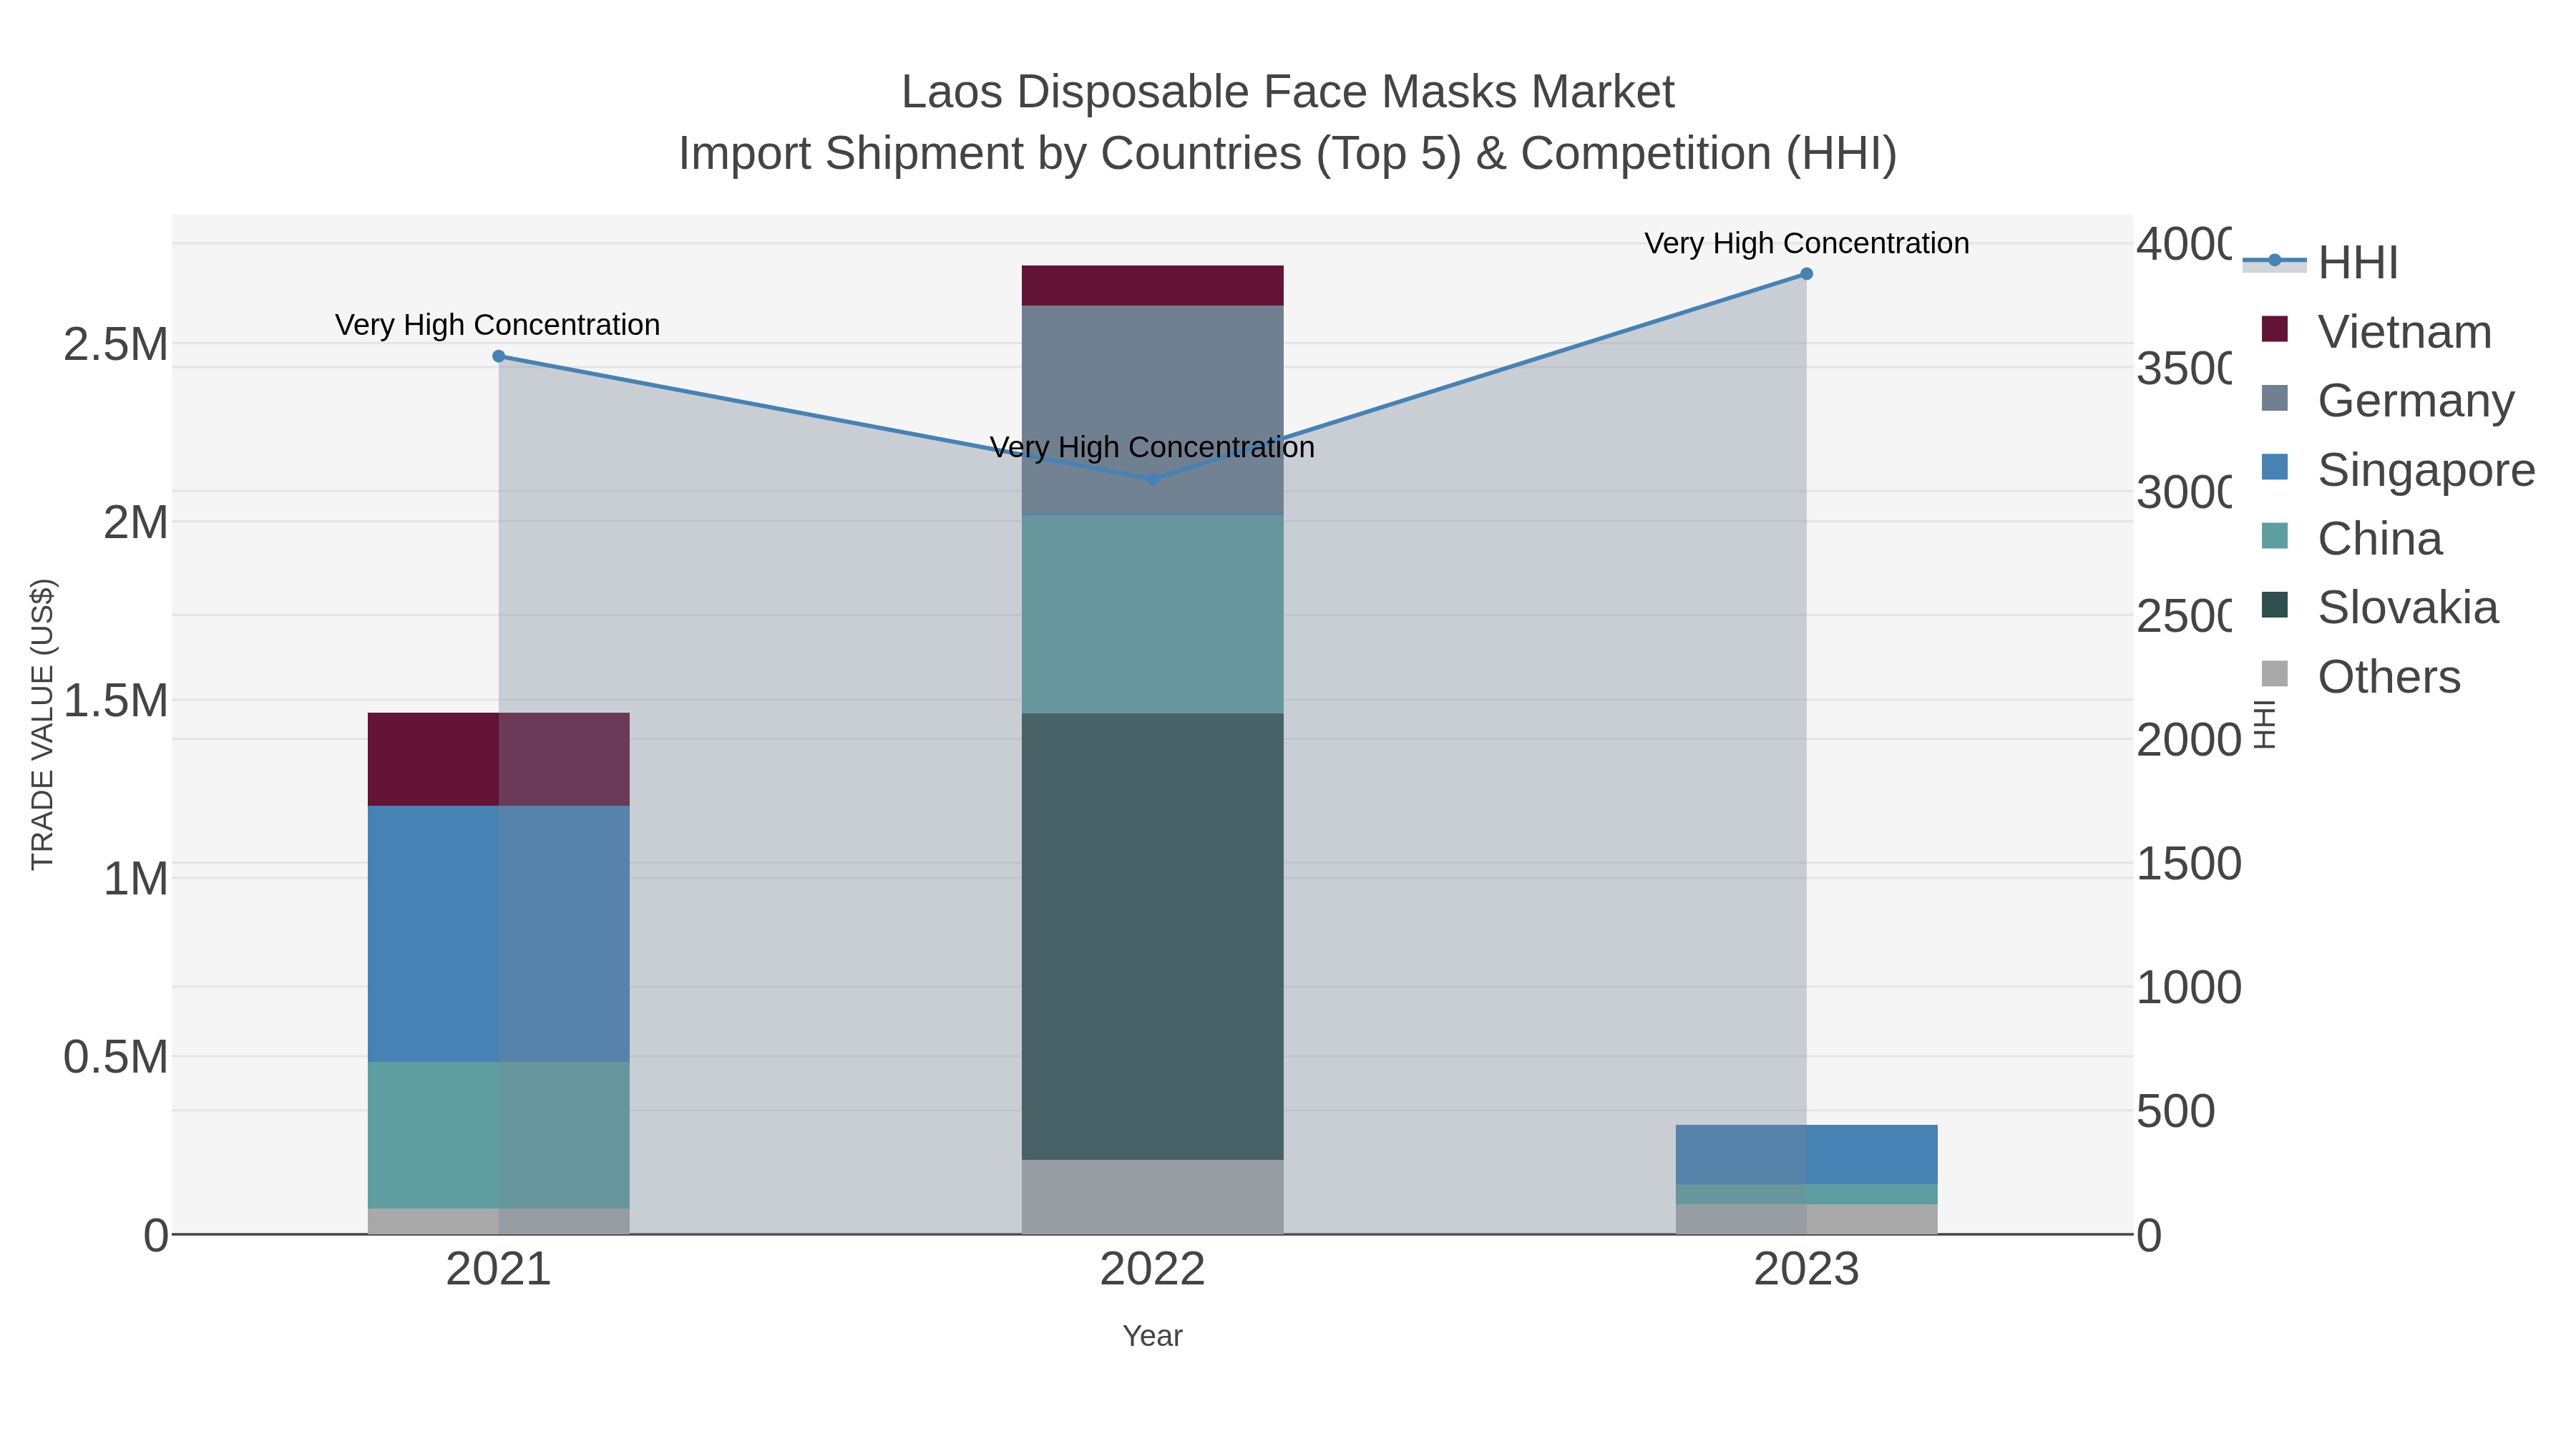Click the 2022 x-axis label
Viewport: 2576px width, 1449px height.
click(x=1152, y=1270)
